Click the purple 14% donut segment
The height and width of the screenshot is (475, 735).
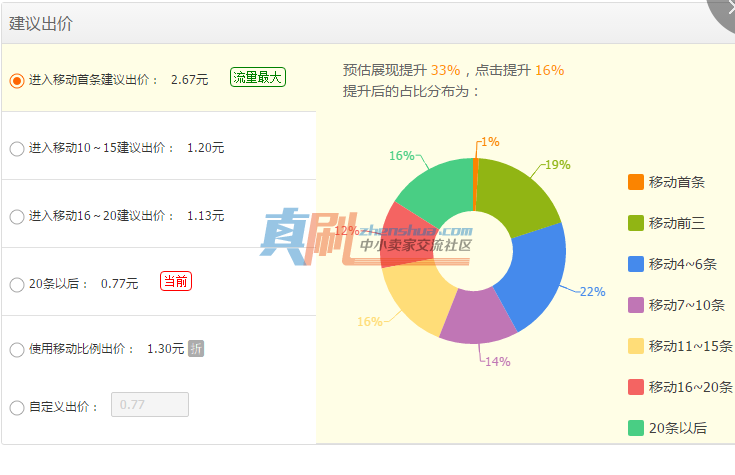(x=477, y=317)
